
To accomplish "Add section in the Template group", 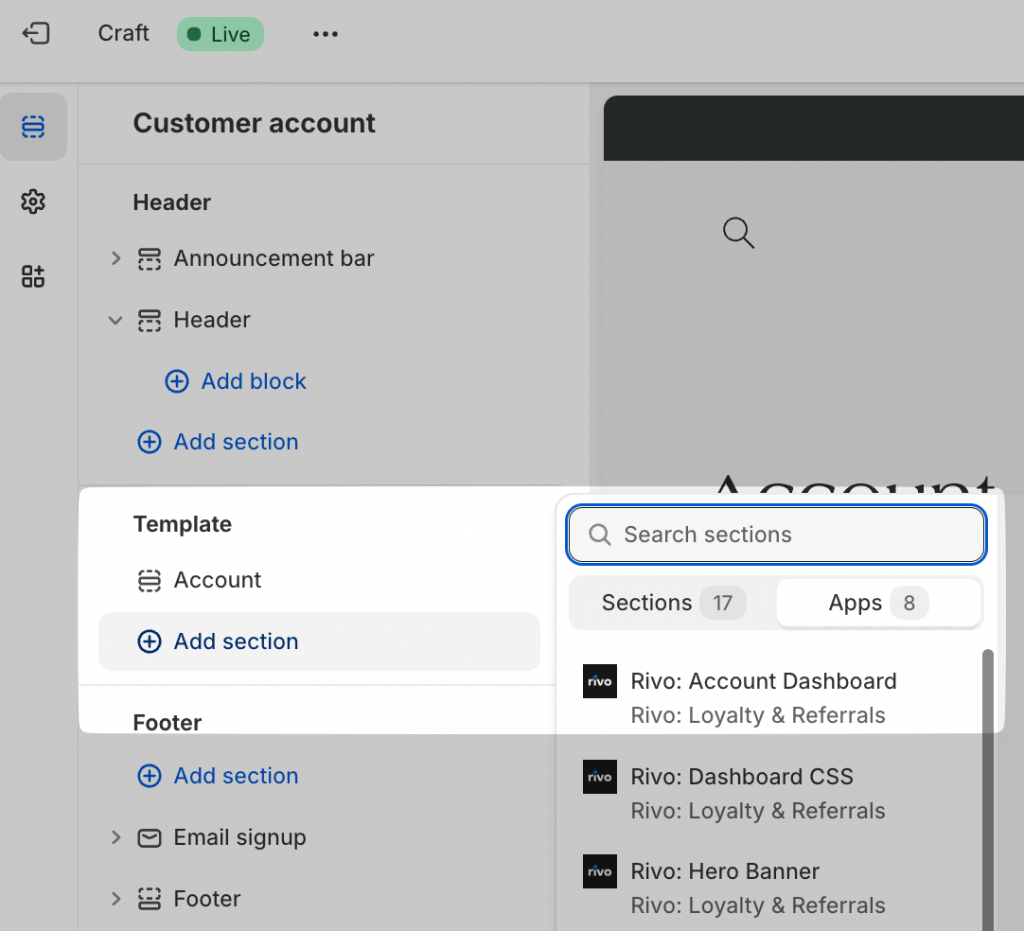I will [x=319, y=641].
